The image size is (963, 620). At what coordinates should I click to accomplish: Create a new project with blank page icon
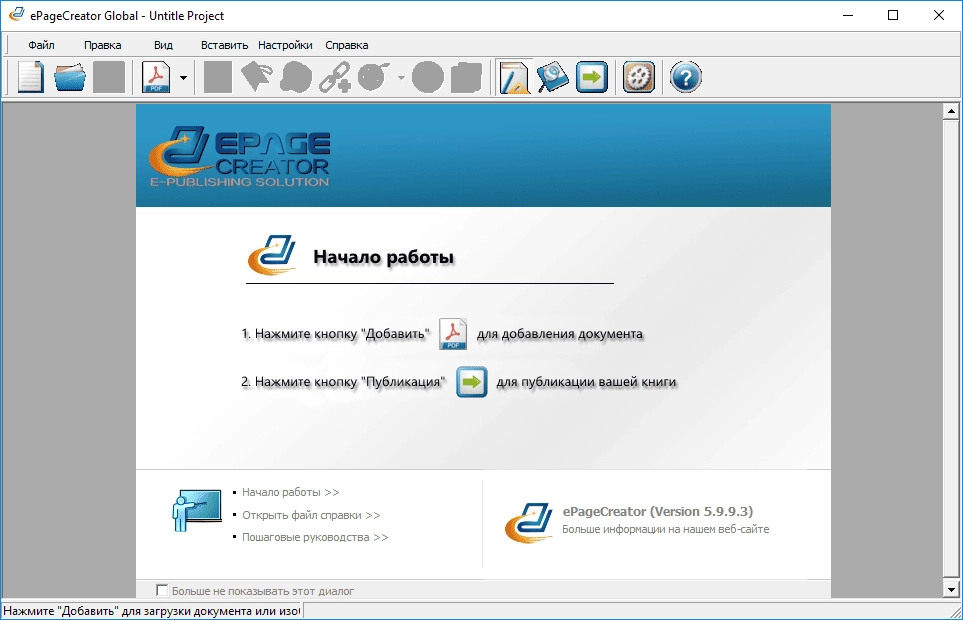coord(31,77)
